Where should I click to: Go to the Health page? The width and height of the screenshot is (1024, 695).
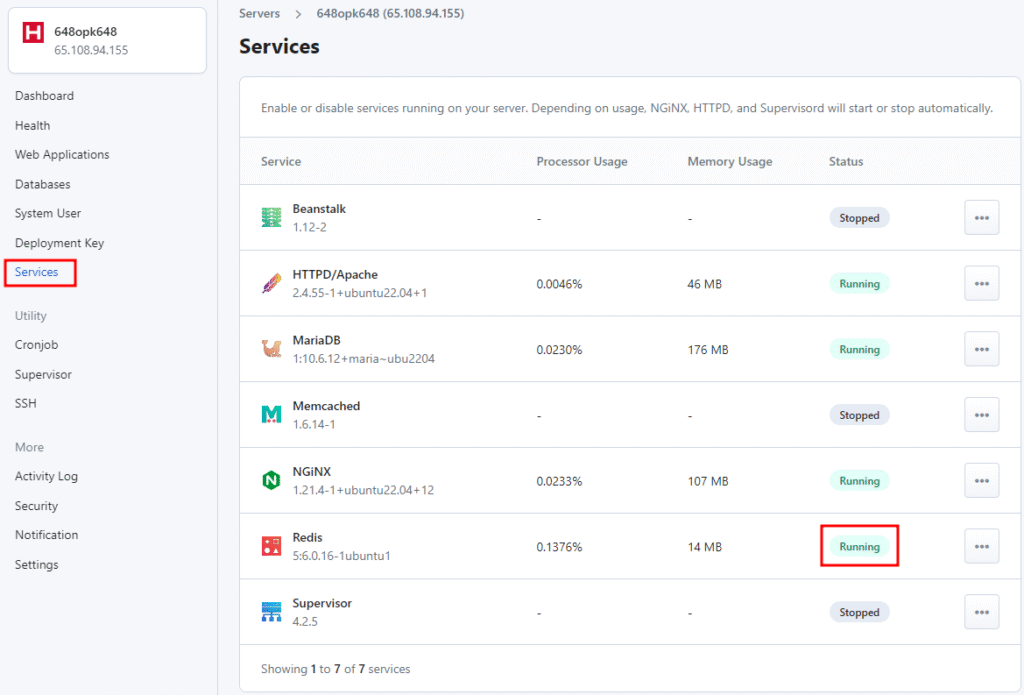click(33, 125)
